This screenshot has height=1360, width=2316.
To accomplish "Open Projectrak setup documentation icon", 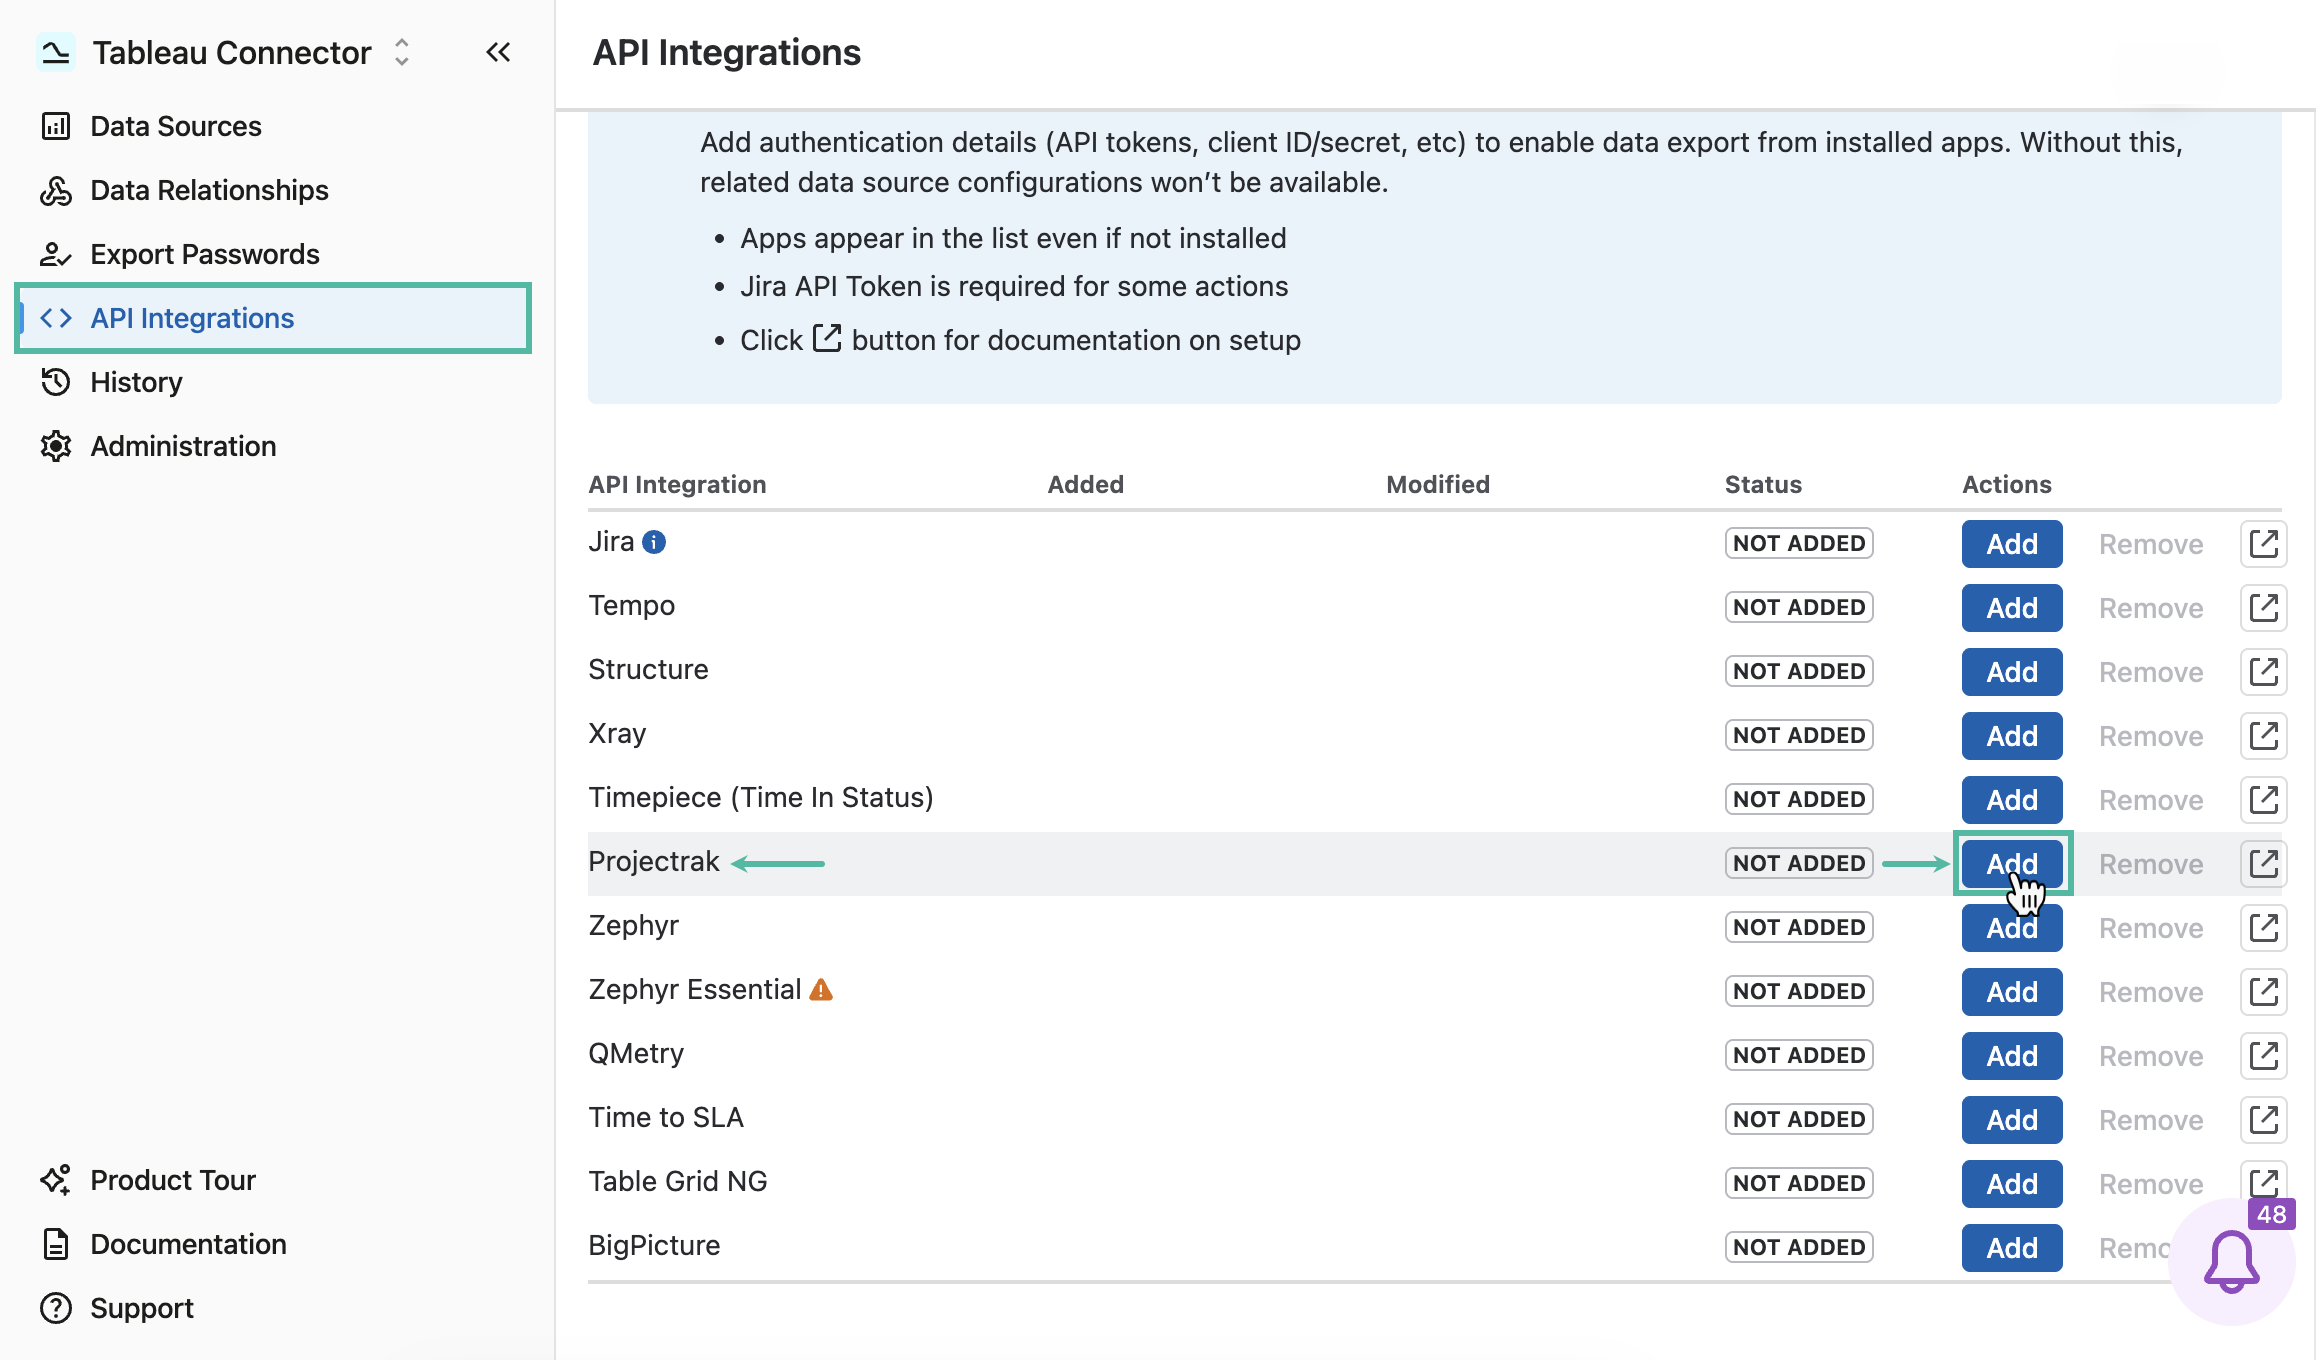I will [x=2264, y=864].
